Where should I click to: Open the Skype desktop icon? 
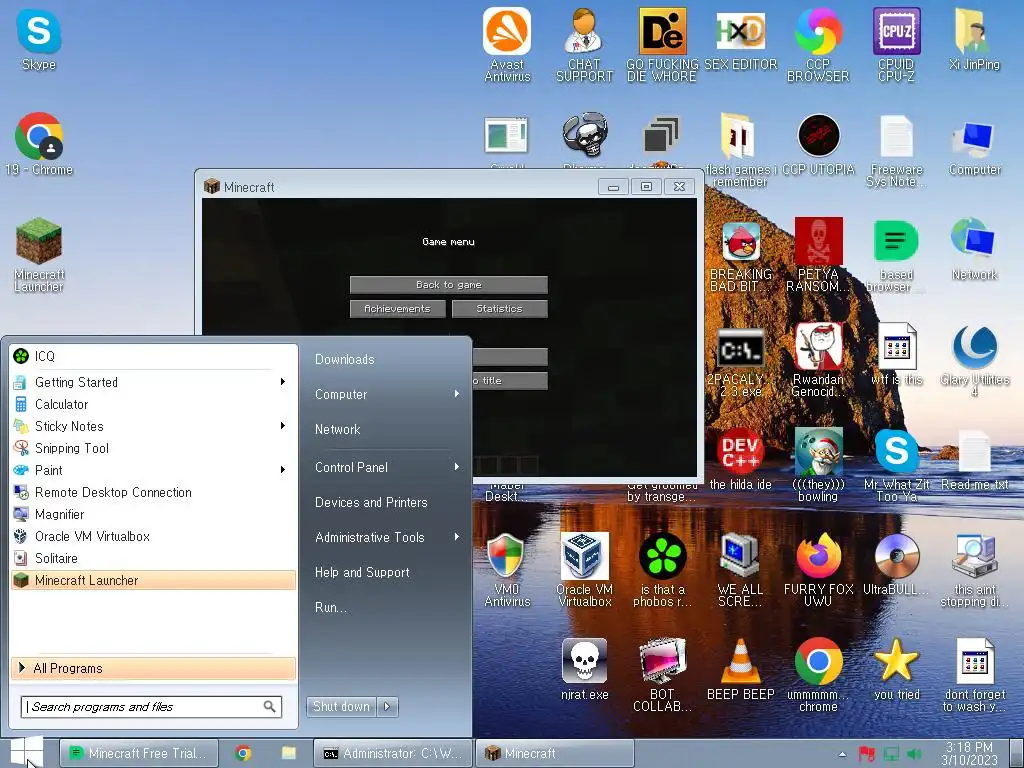(39, 40)
